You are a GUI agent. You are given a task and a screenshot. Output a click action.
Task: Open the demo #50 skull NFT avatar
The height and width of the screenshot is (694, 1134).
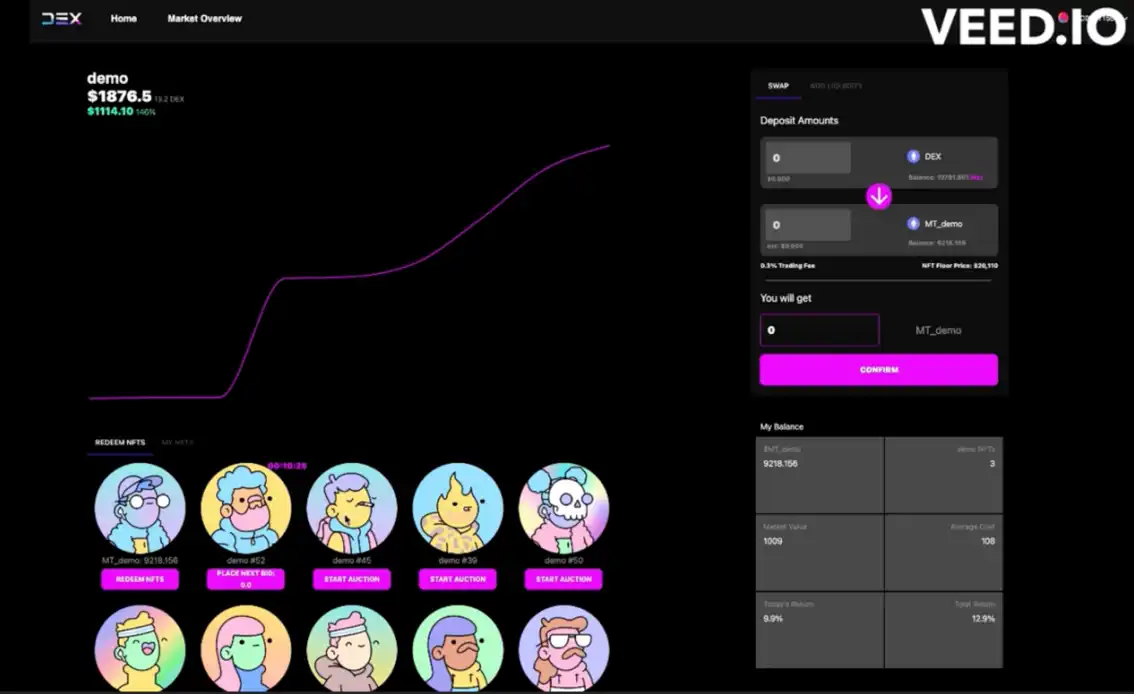click(563, 508)
